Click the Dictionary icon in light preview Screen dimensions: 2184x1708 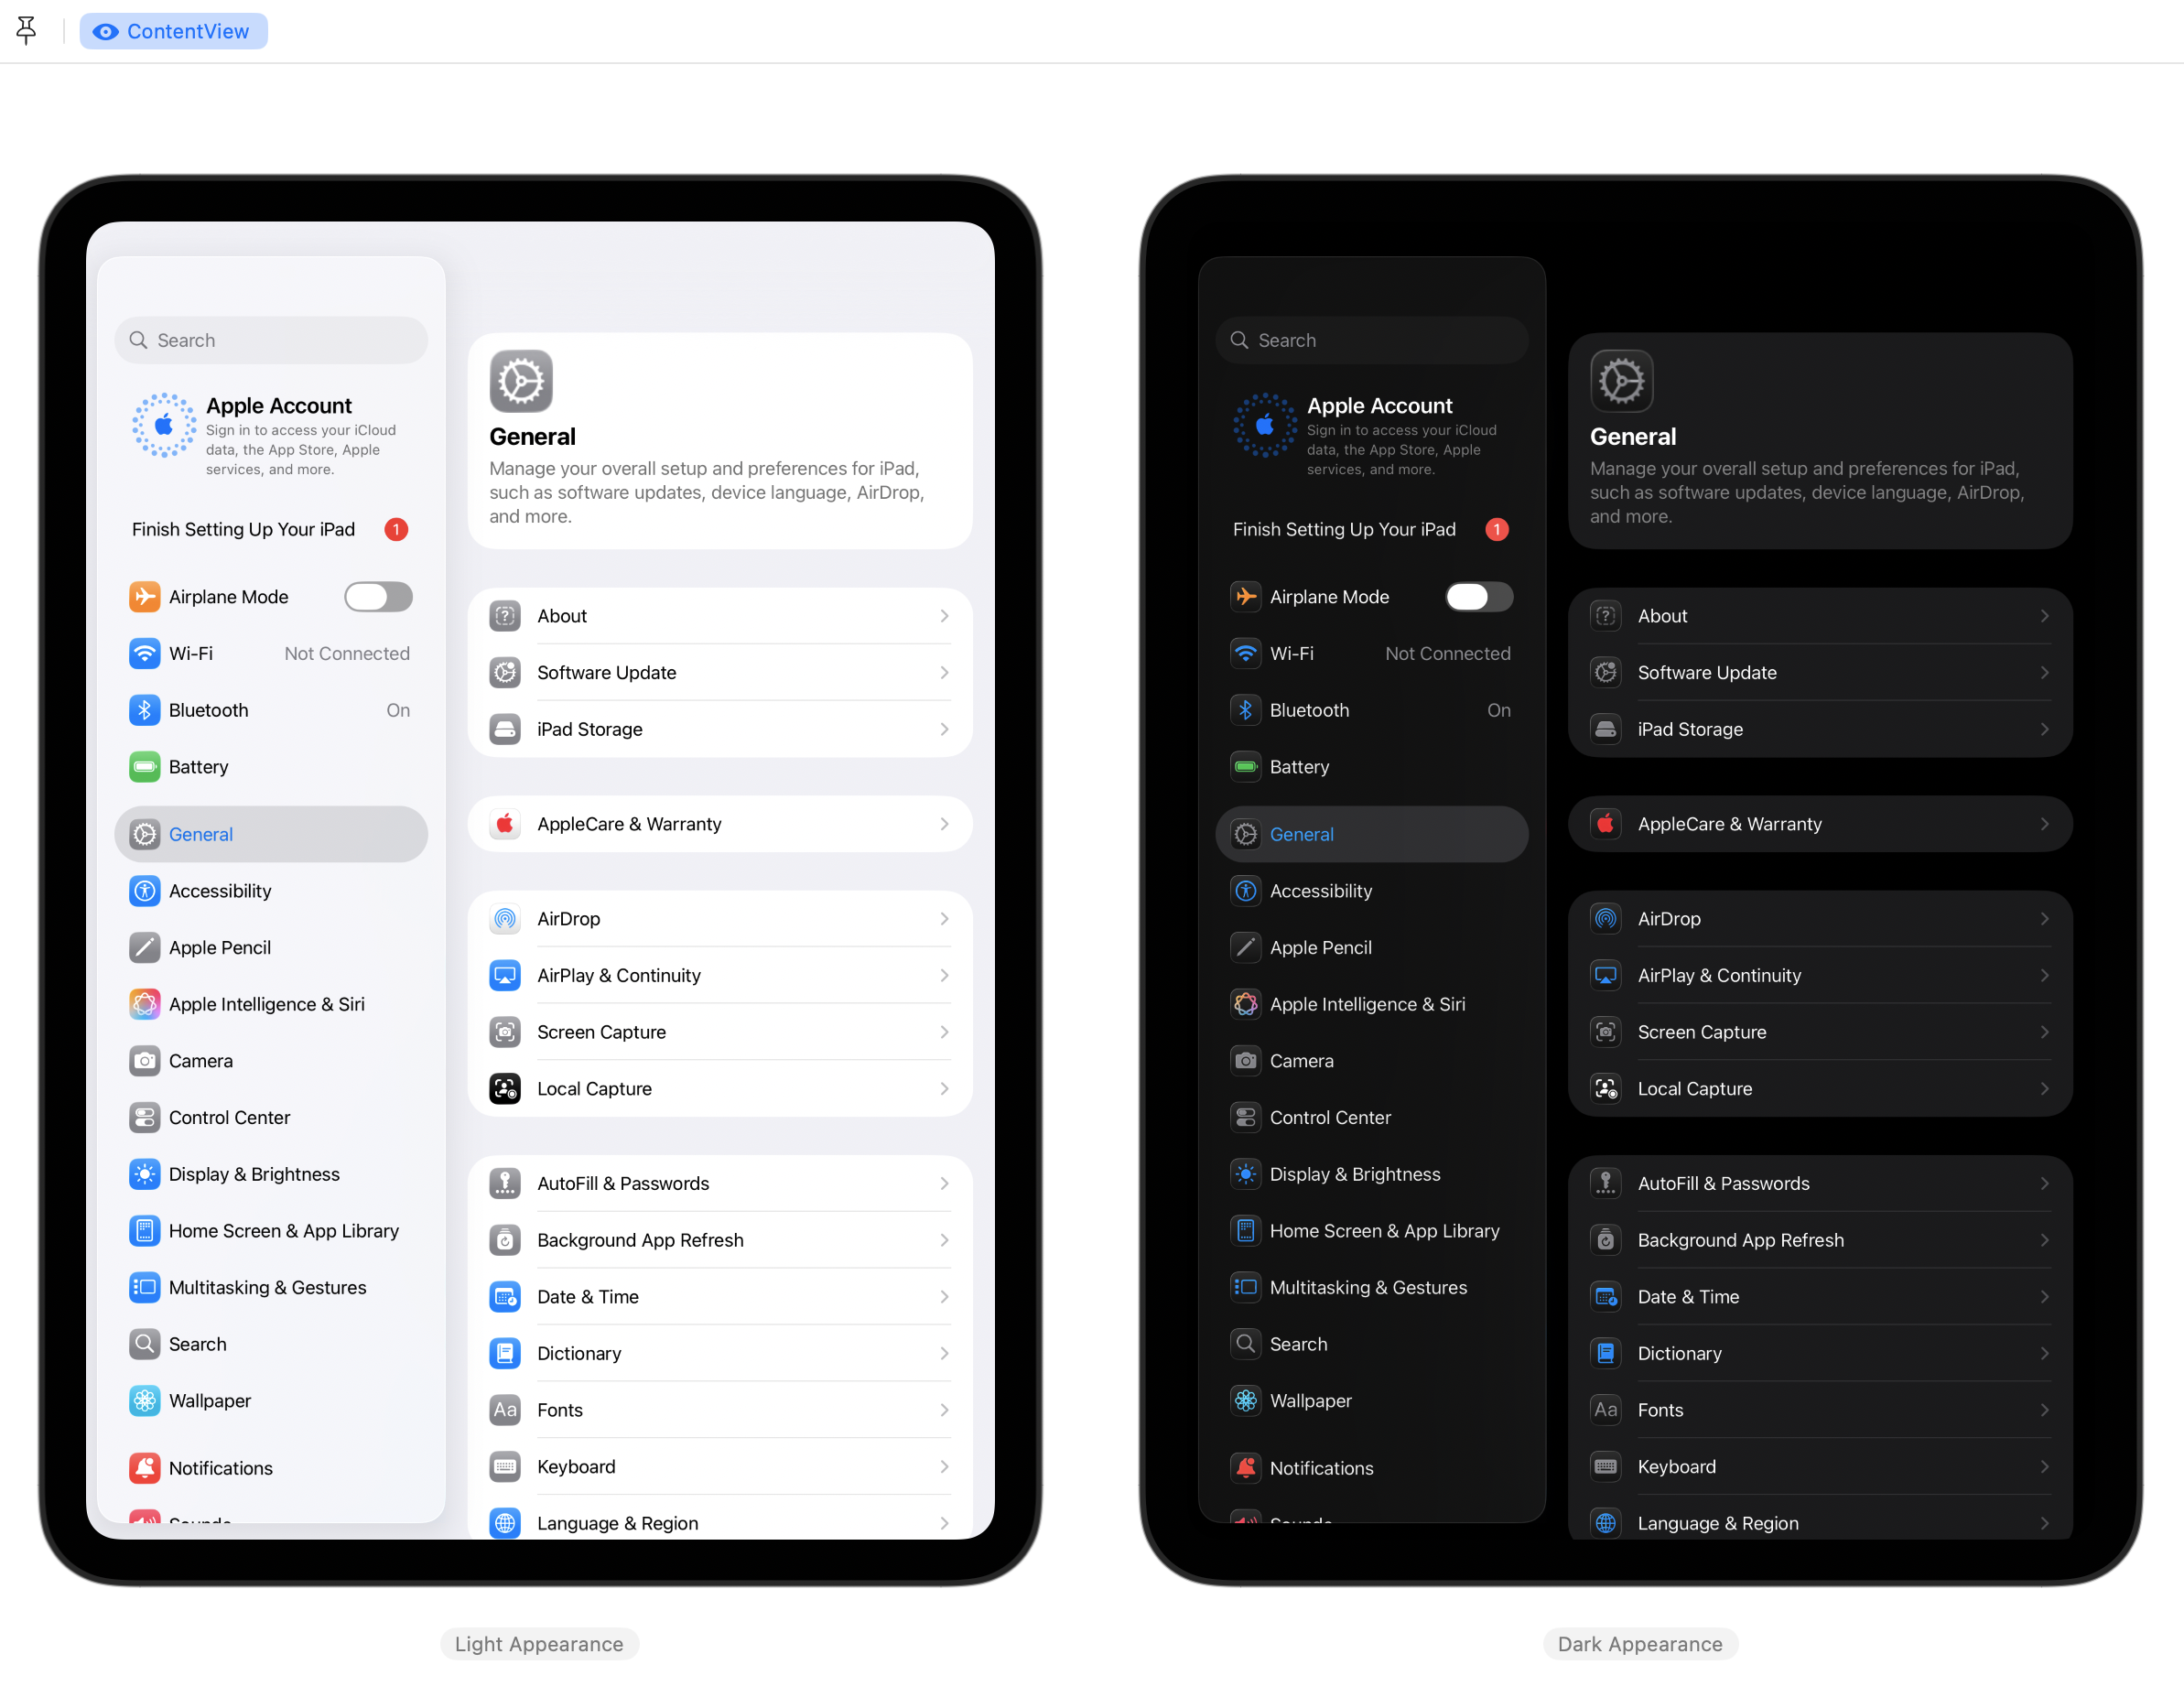505,1353
